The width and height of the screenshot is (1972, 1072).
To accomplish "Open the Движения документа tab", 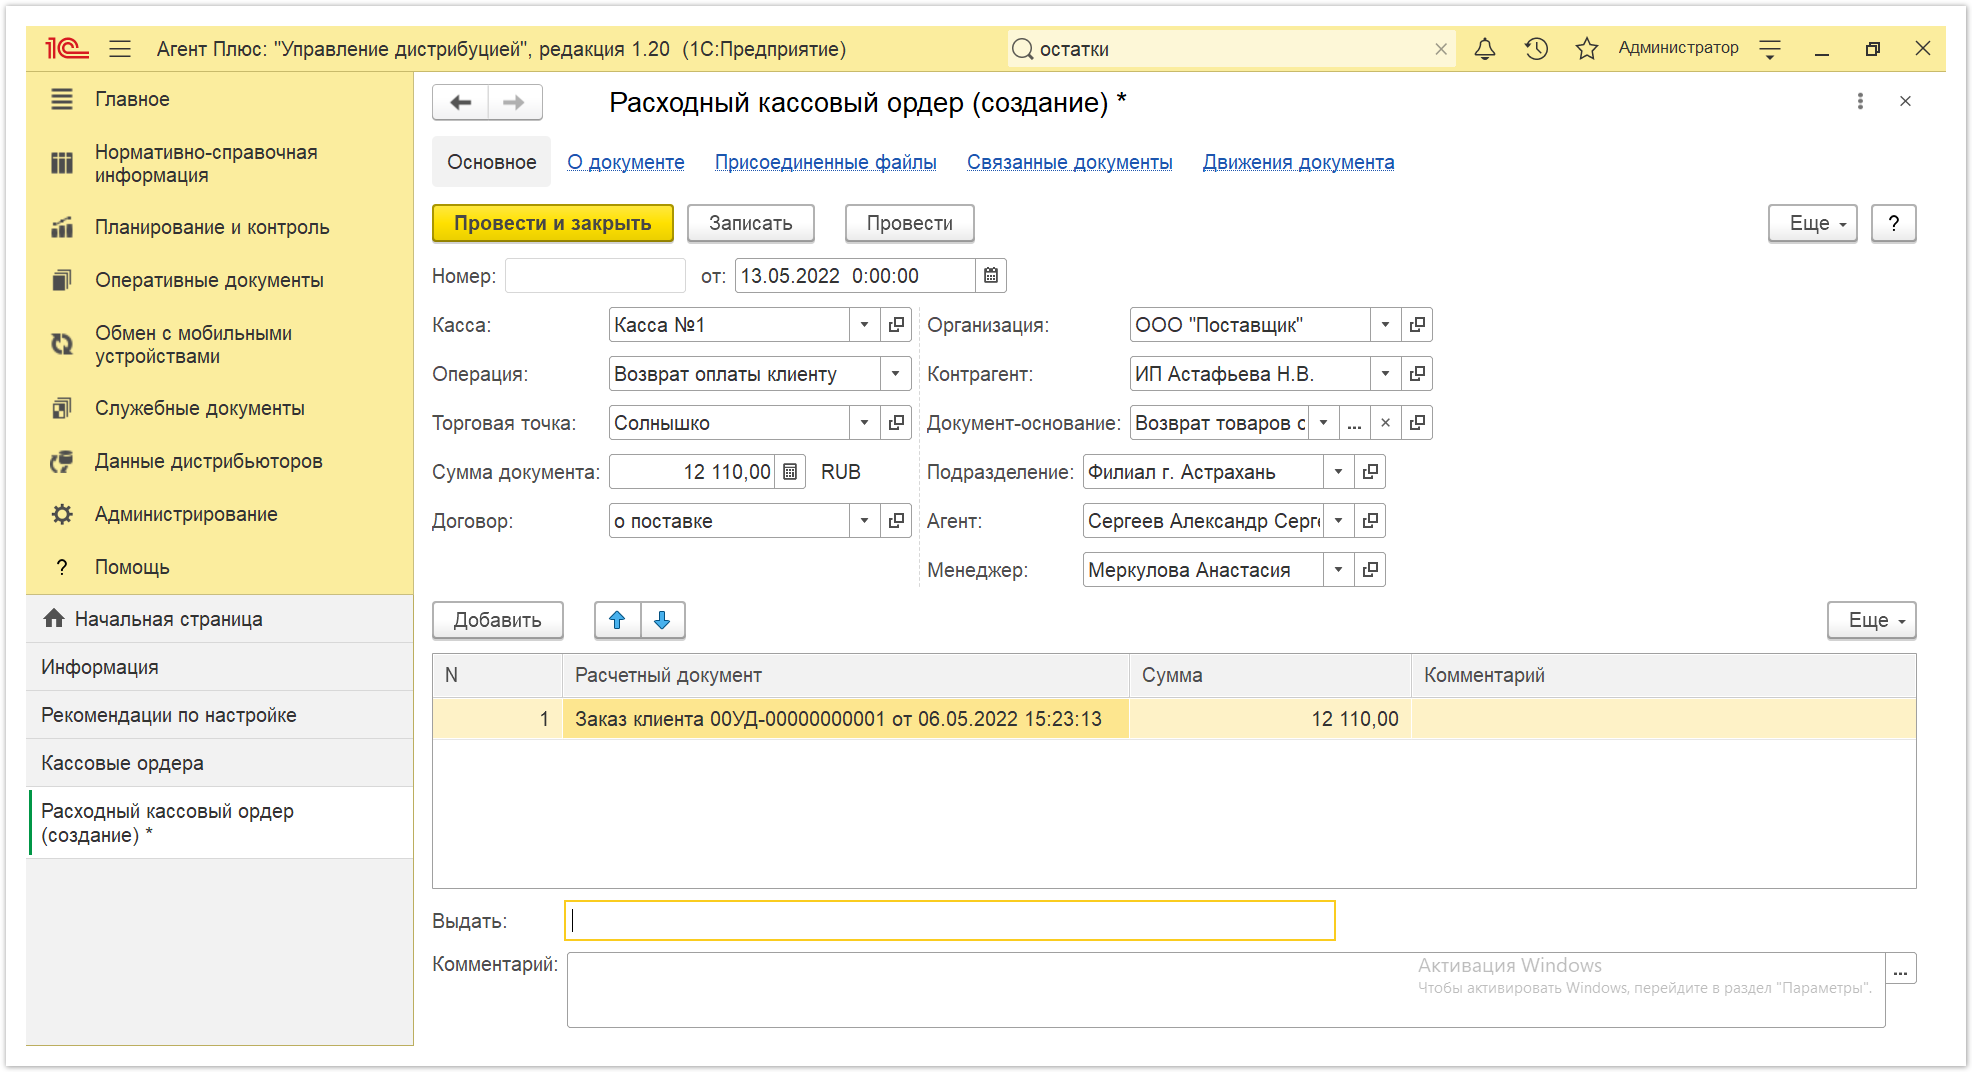I will 1298,162.
